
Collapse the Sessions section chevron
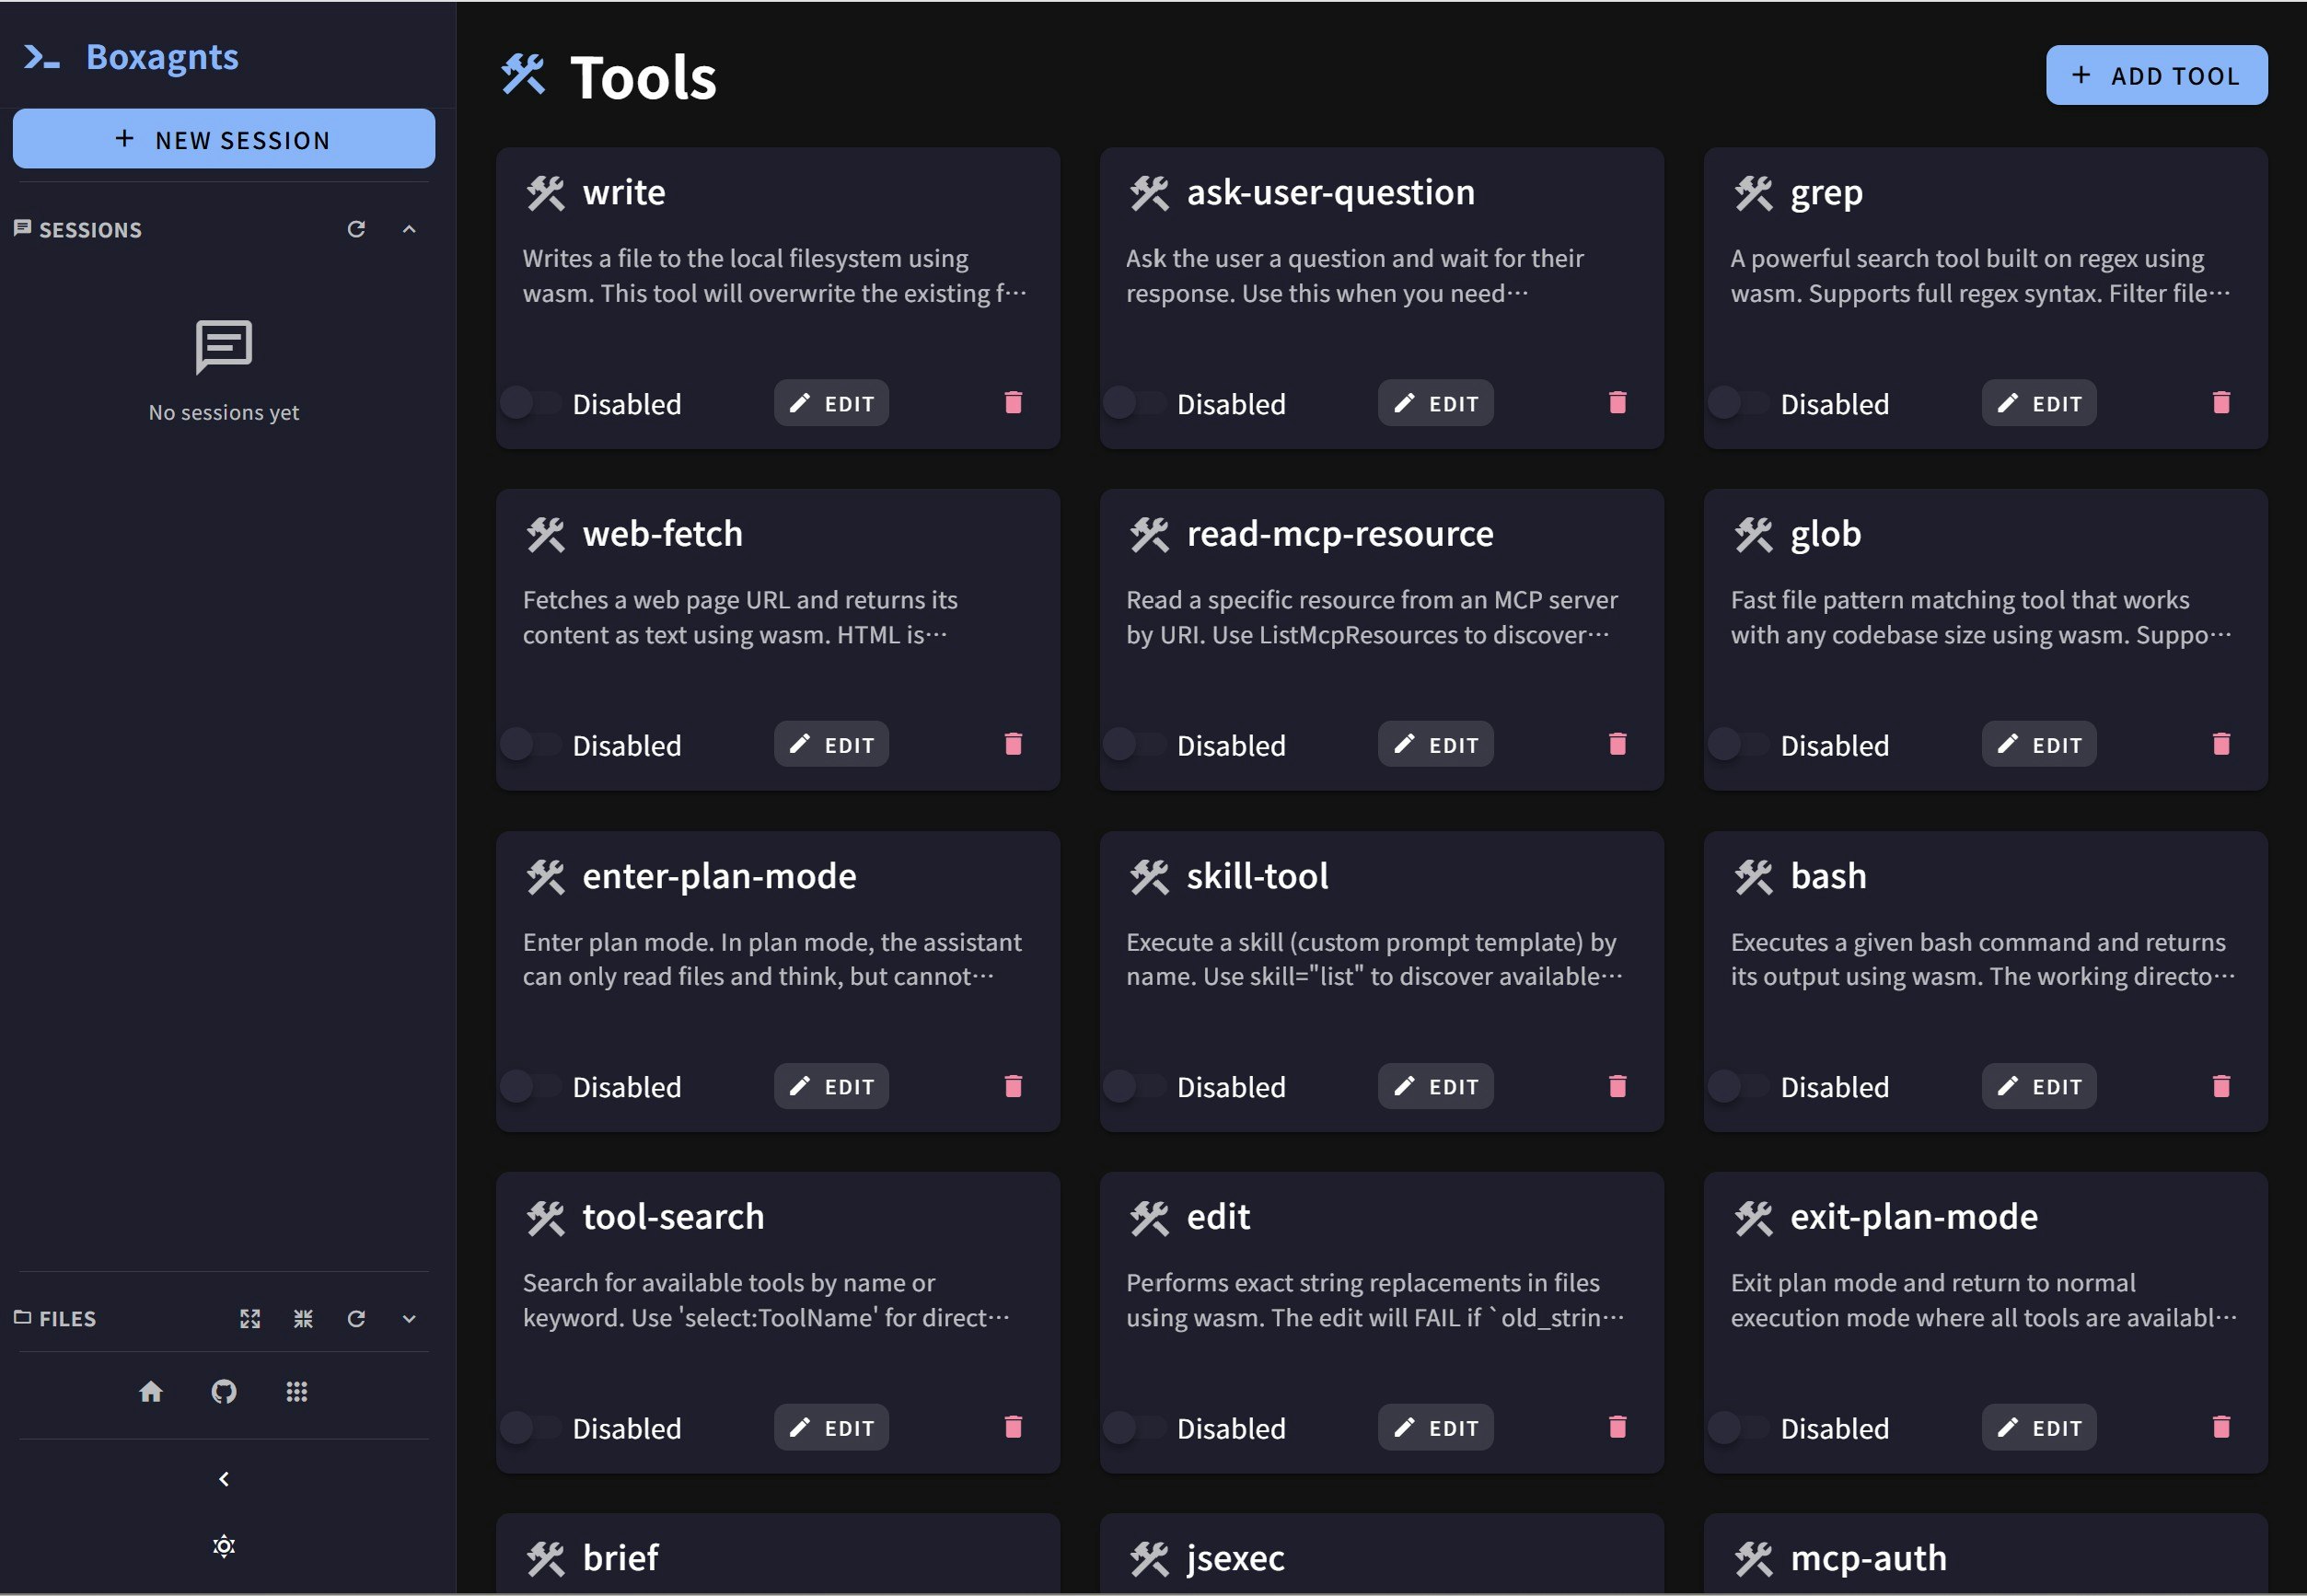tap(409, 229)
